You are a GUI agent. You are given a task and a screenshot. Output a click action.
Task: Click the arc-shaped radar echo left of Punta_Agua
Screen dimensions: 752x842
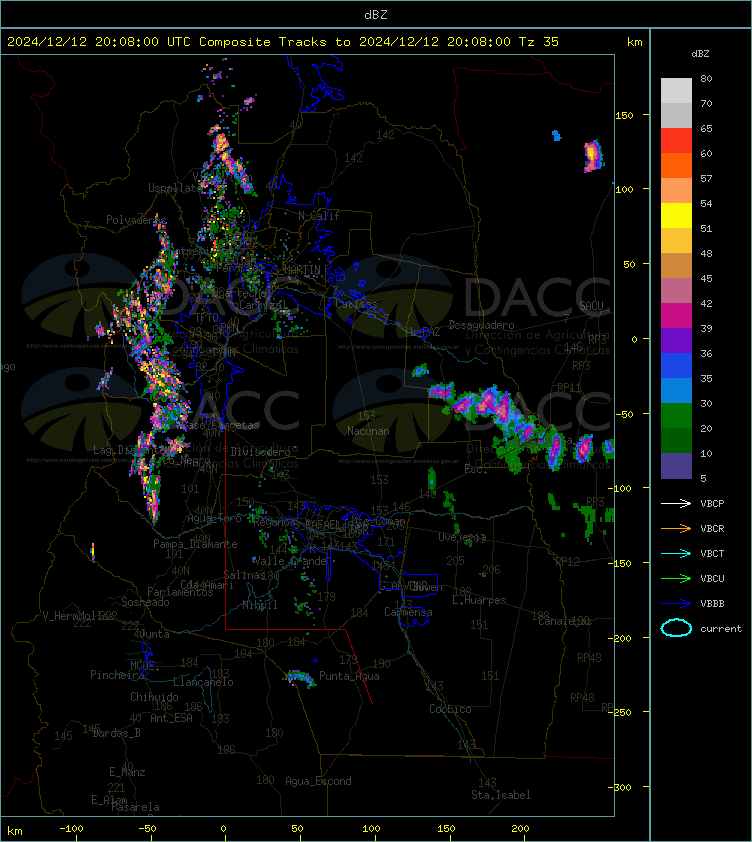(x=300, y=678)
